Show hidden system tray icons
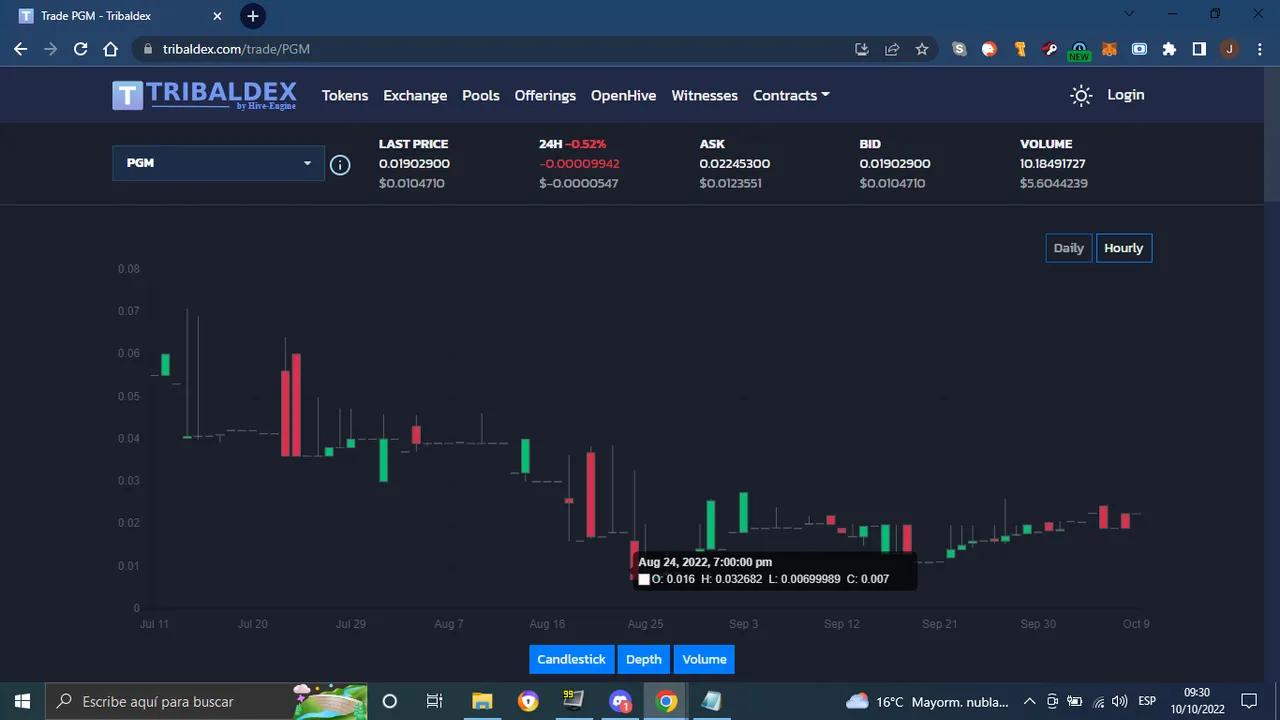1280x720 pixels. (x=1029, y=701)
